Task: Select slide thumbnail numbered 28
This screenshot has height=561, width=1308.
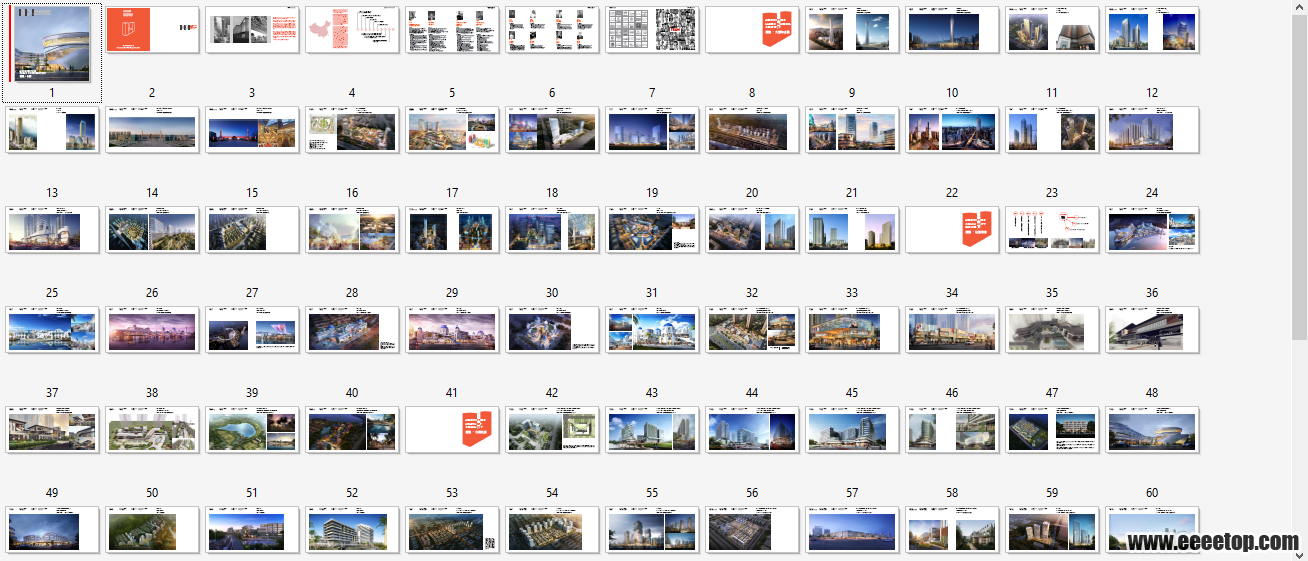Action: click(x=352, y=230)
